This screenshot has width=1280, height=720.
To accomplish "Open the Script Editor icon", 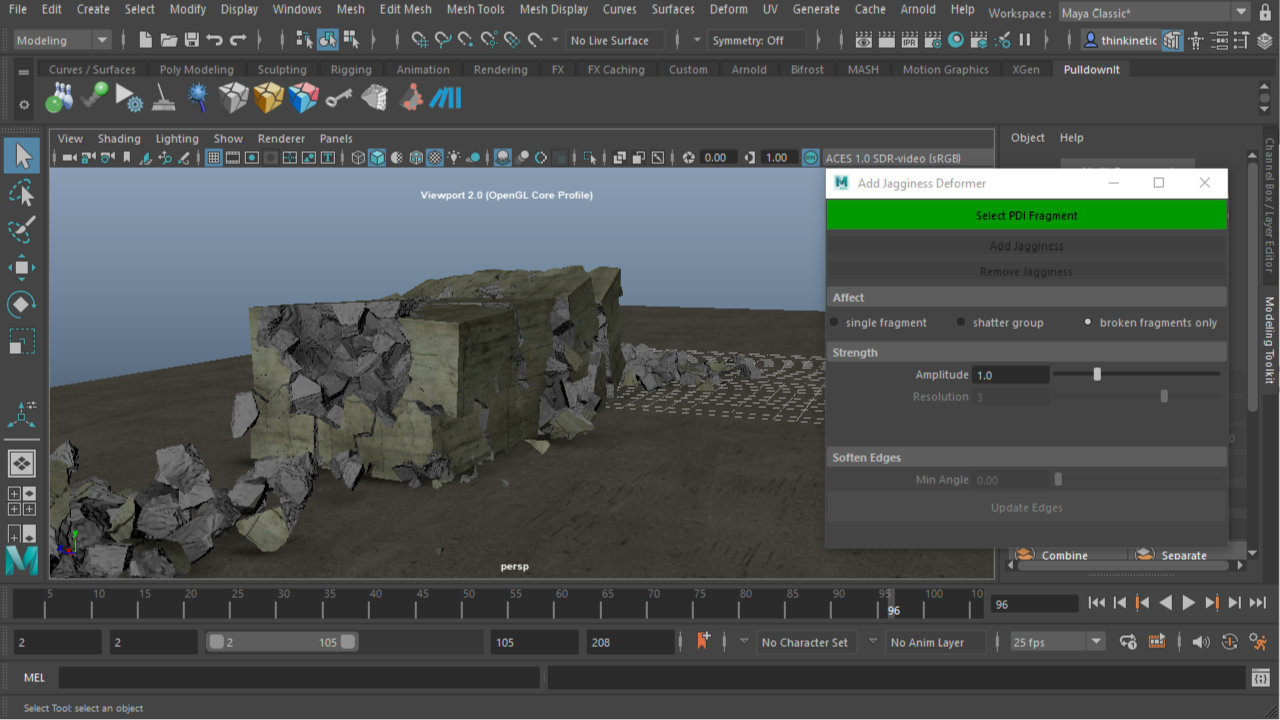I will [1260, 678].
